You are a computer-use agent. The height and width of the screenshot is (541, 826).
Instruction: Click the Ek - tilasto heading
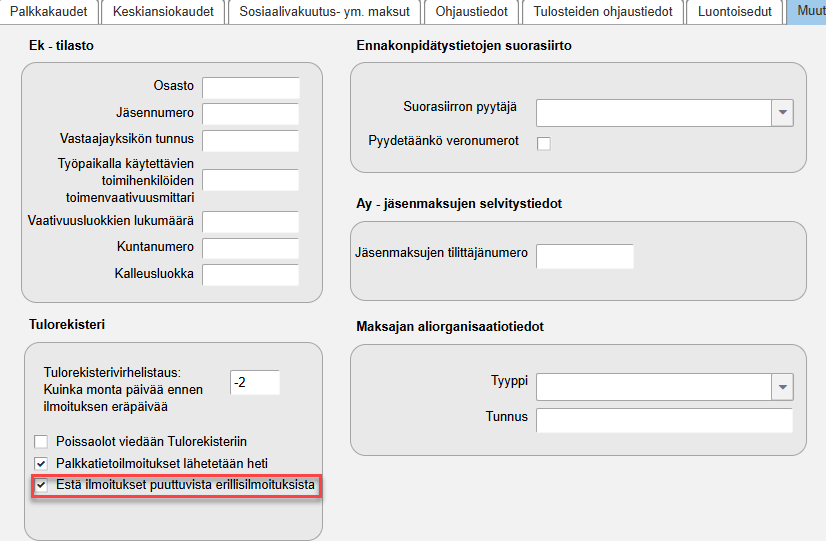coord(61,45)
